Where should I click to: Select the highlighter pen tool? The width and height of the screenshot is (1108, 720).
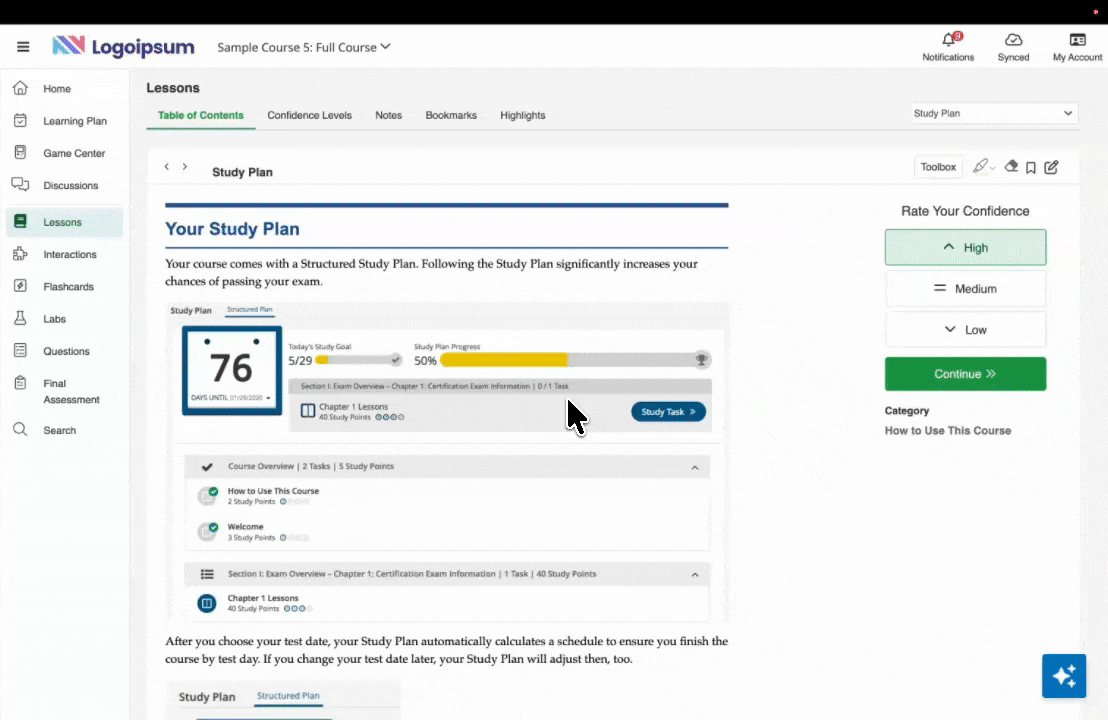coord(980,167)
